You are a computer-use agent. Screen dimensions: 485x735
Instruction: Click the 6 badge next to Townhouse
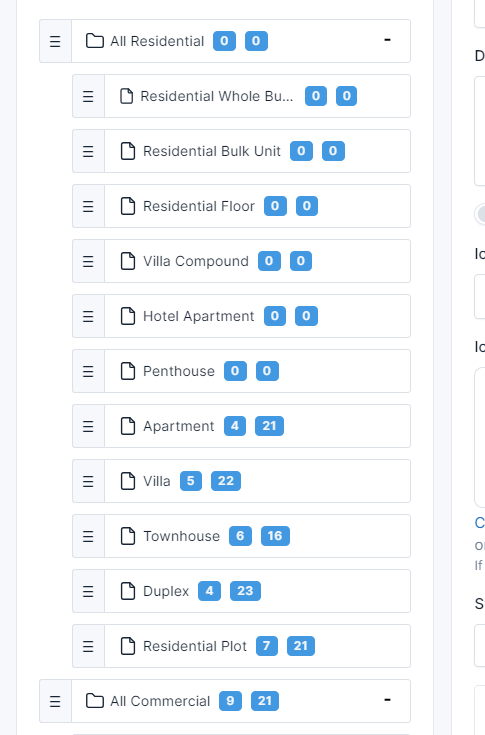[x=240, y=536]
